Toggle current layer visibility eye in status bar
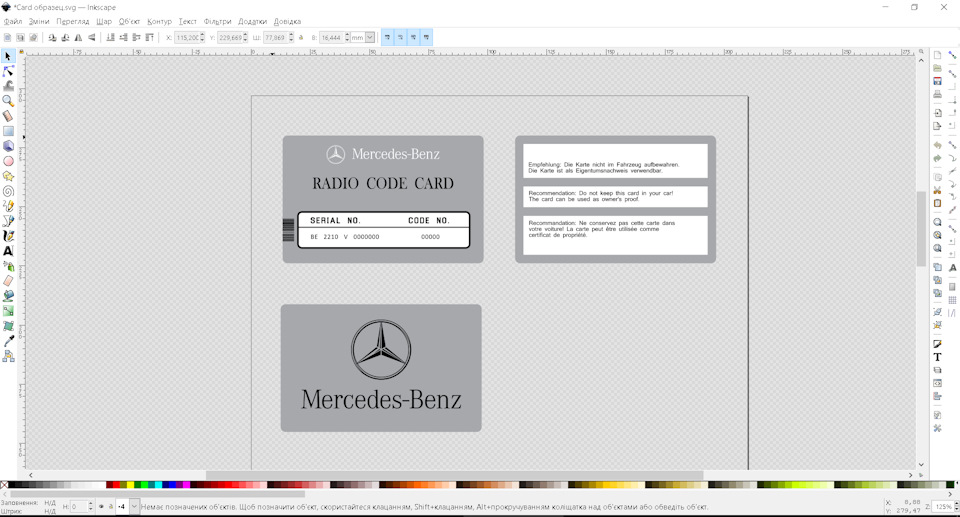The image size is (960, 517). coord(102,507)
